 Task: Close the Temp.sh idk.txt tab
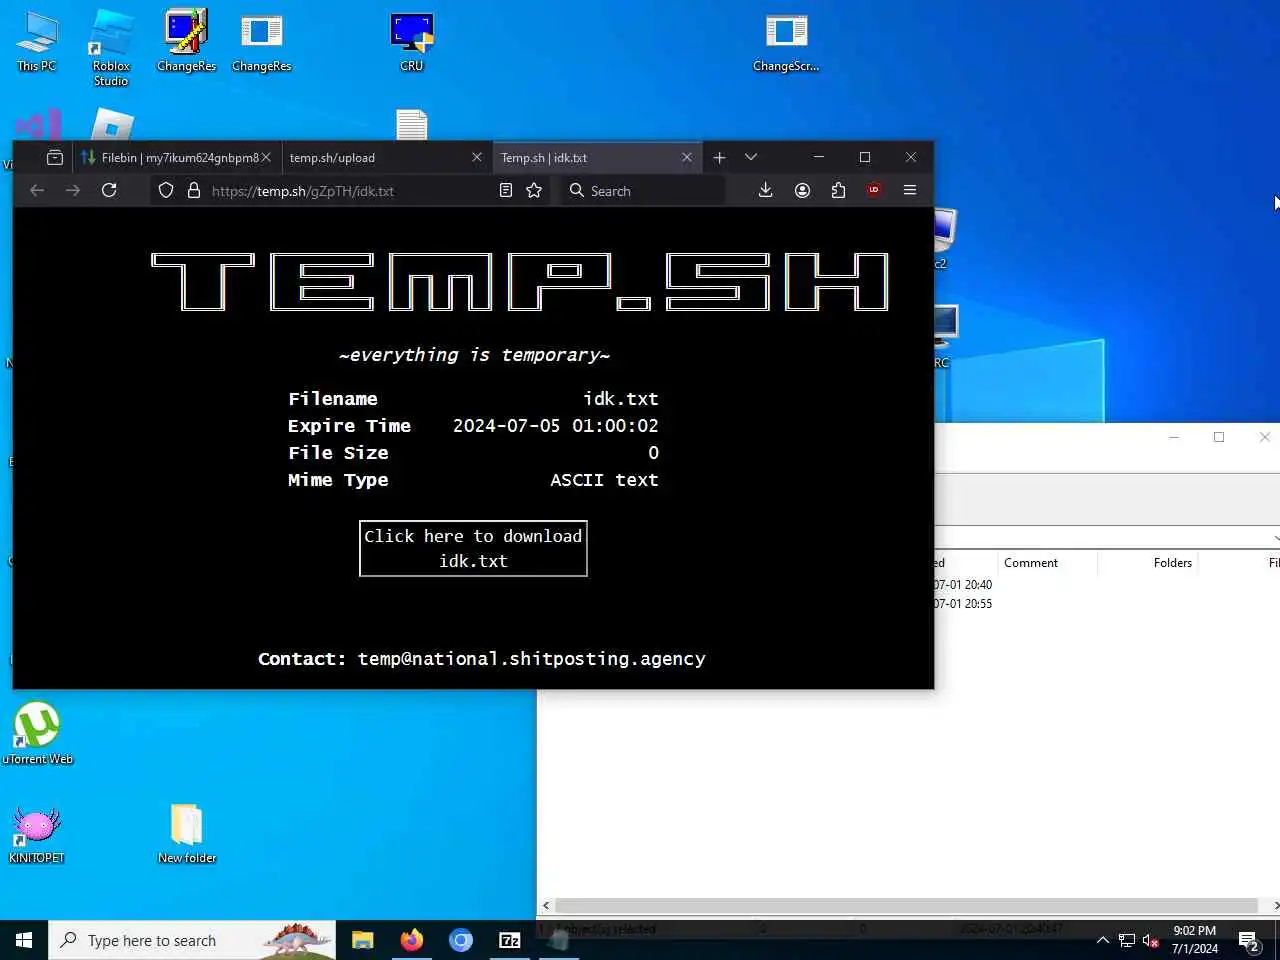(687, 157)
